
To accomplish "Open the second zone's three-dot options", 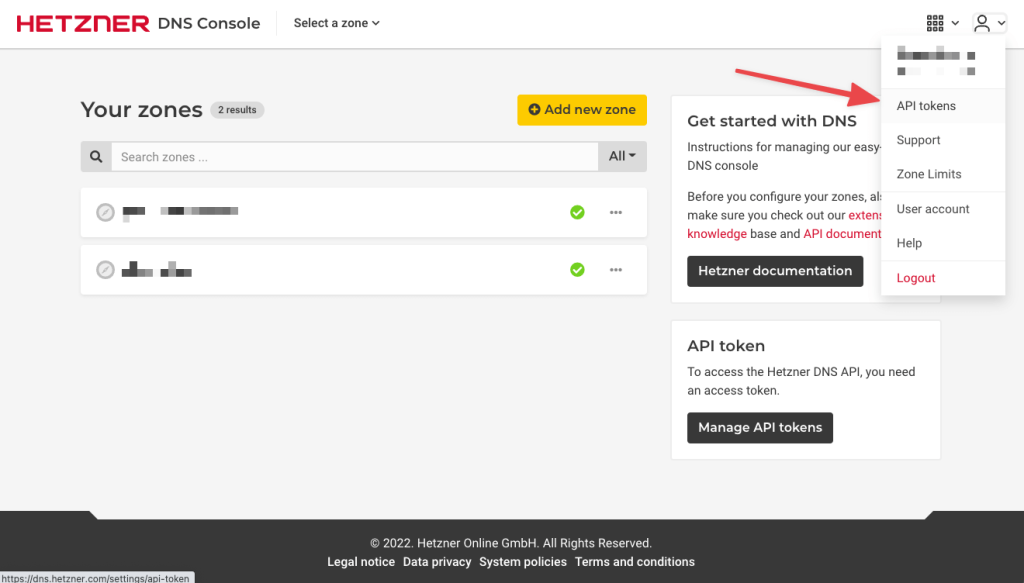I will [x=616, y=270].
